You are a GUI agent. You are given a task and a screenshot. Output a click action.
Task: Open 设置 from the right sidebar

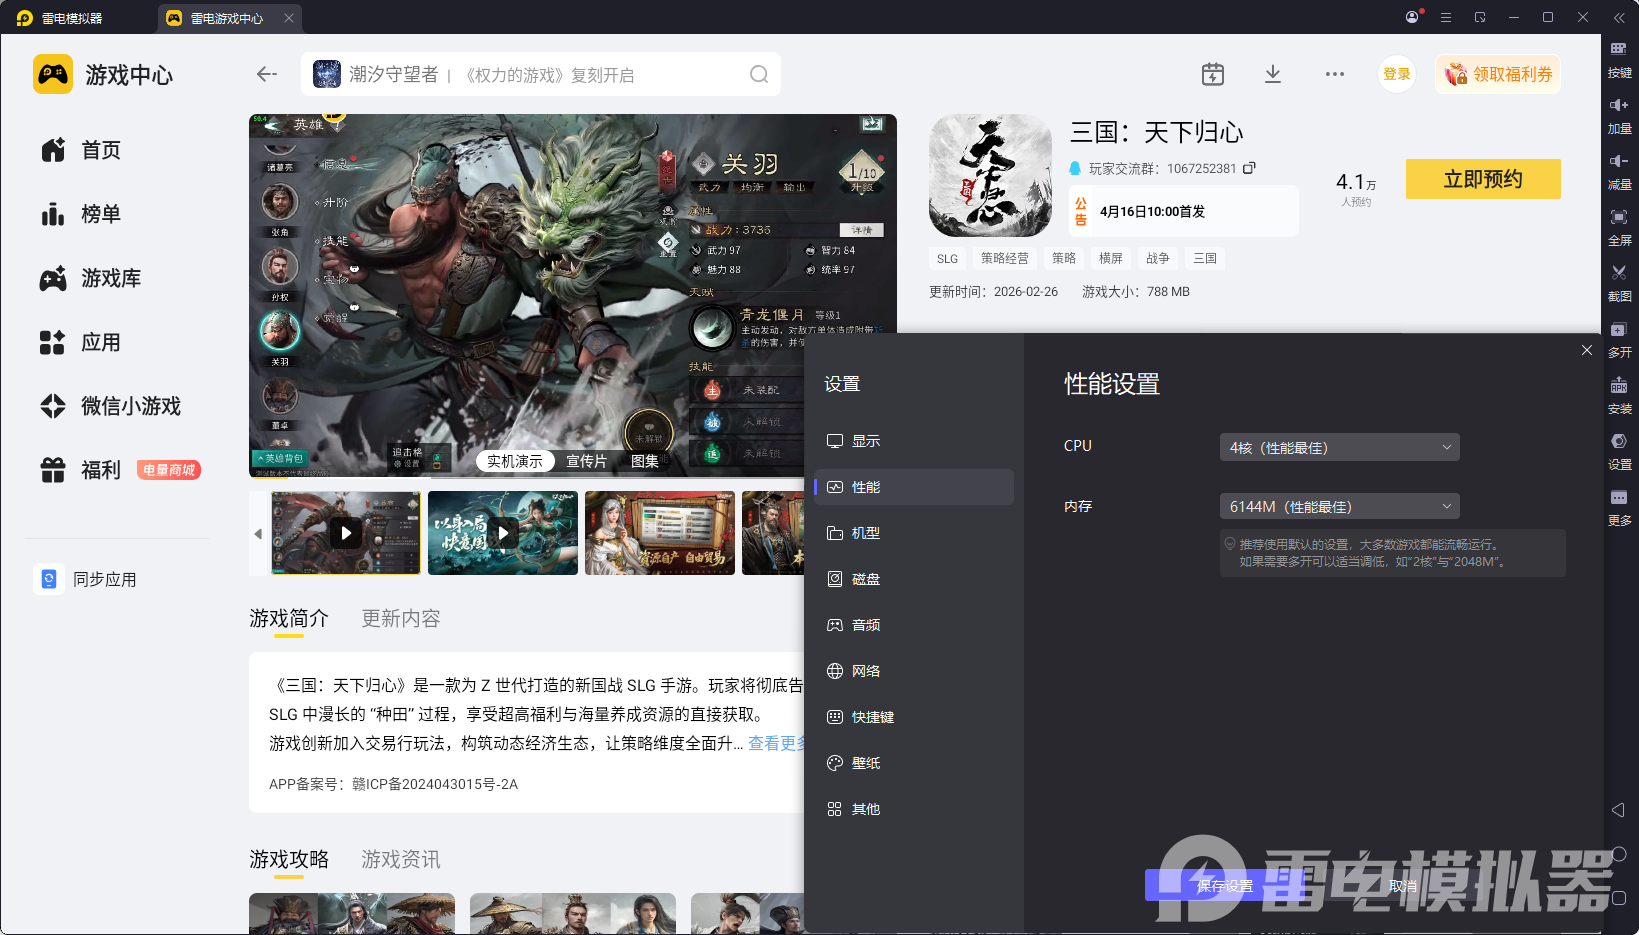1619,451
